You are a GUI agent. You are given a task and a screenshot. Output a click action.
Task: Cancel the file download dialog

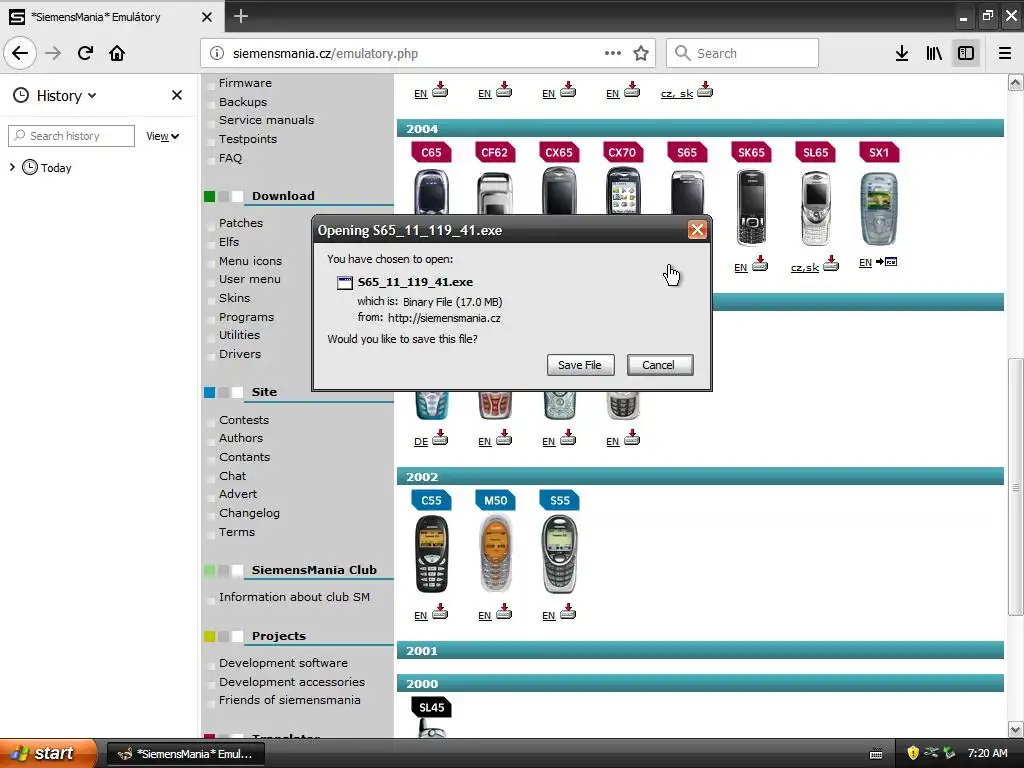click(659, 365)
